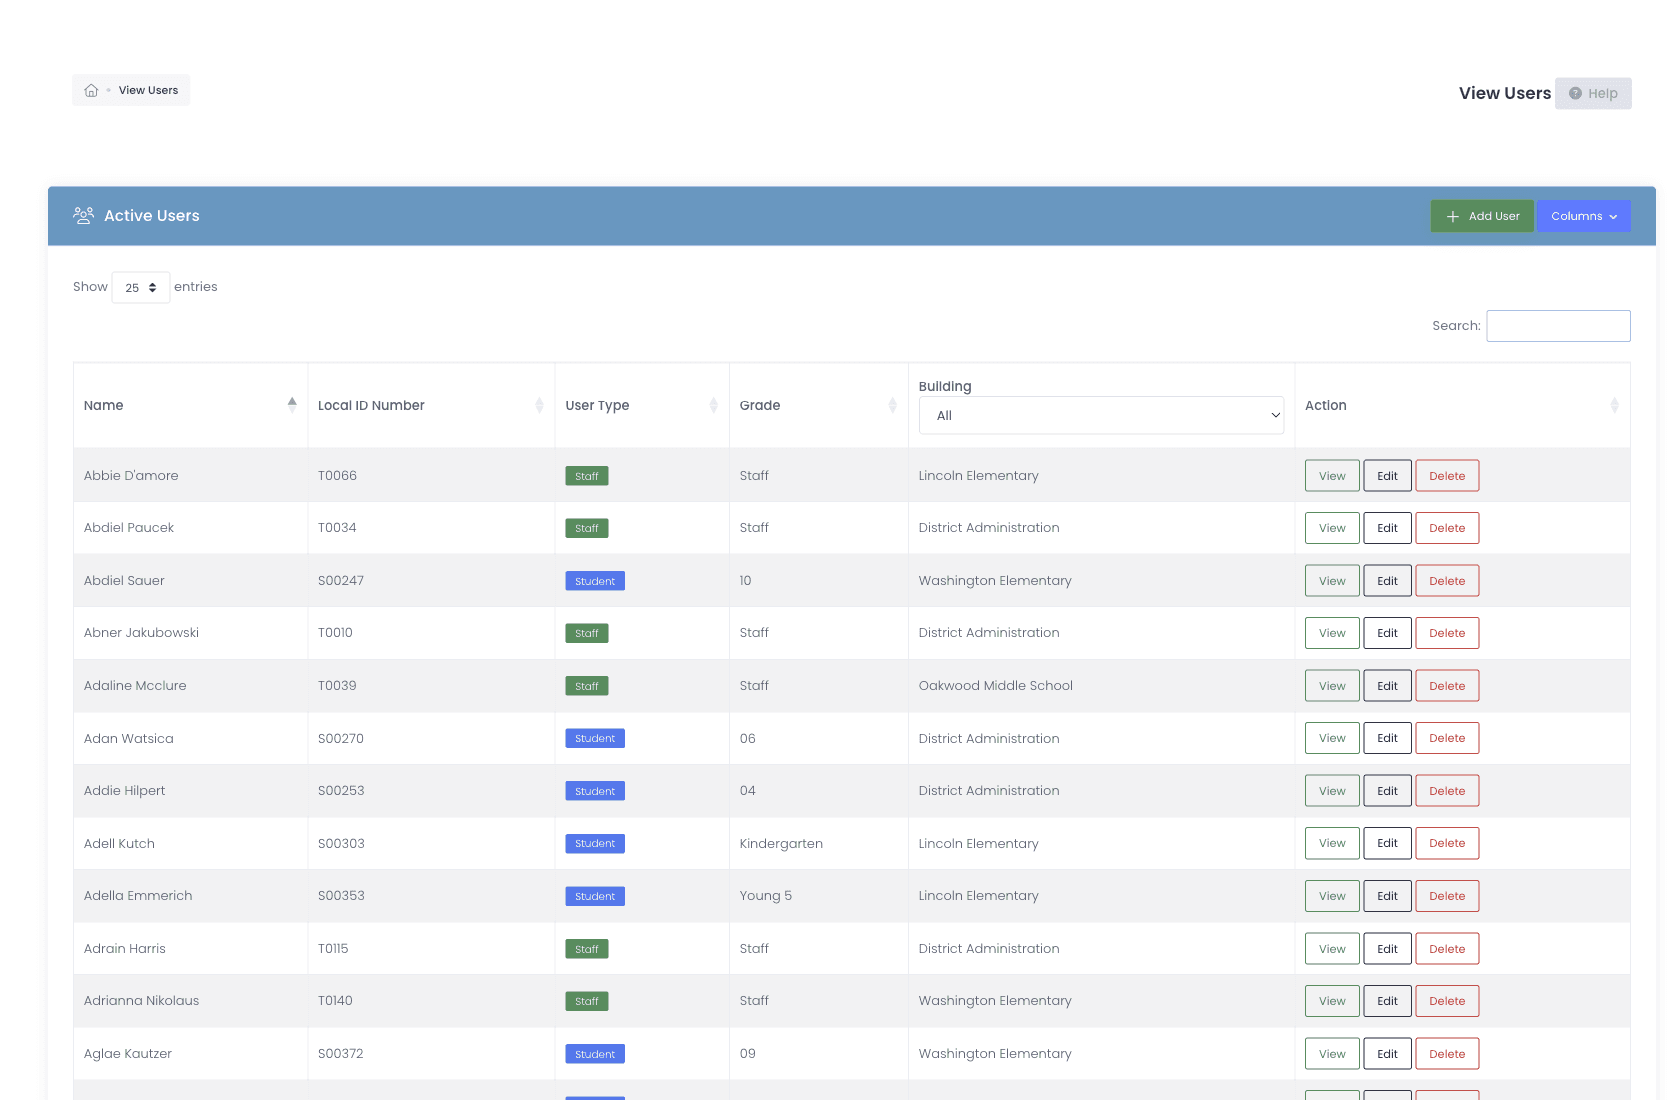Delete Adell Kutch user

pos(1447,843)
